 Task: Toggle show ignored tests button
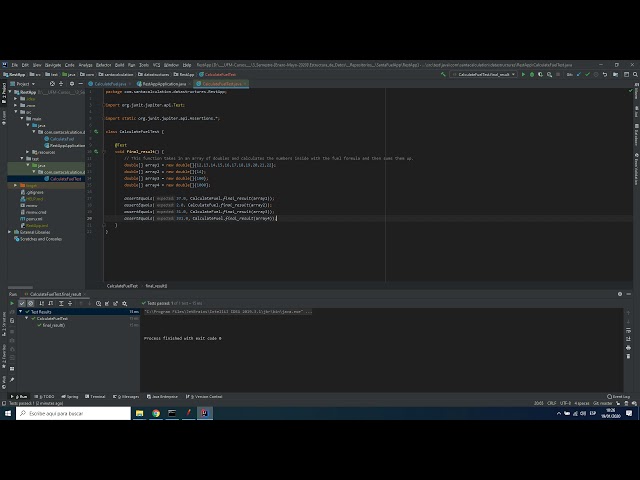(31, 303)
